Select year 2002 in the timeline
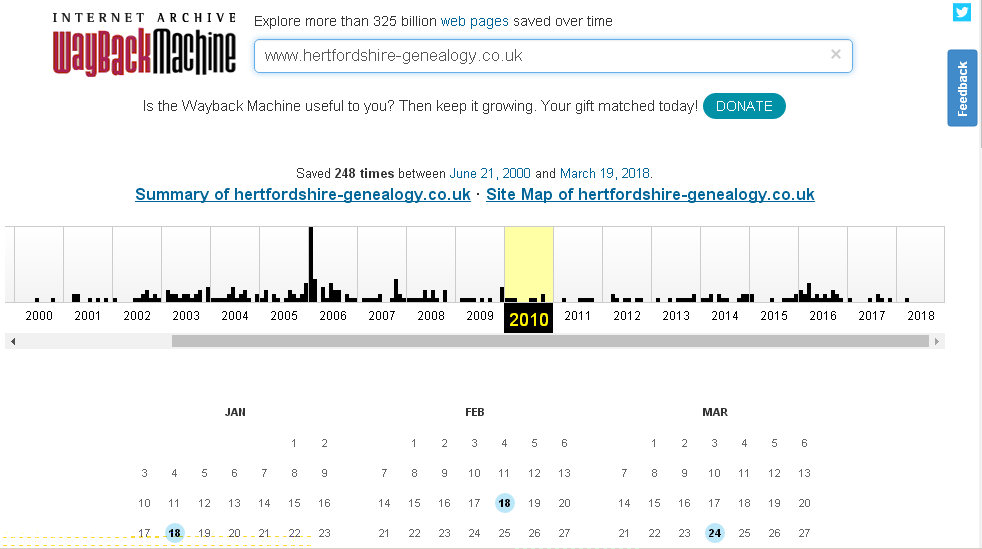982x549 pixels. 137,316
